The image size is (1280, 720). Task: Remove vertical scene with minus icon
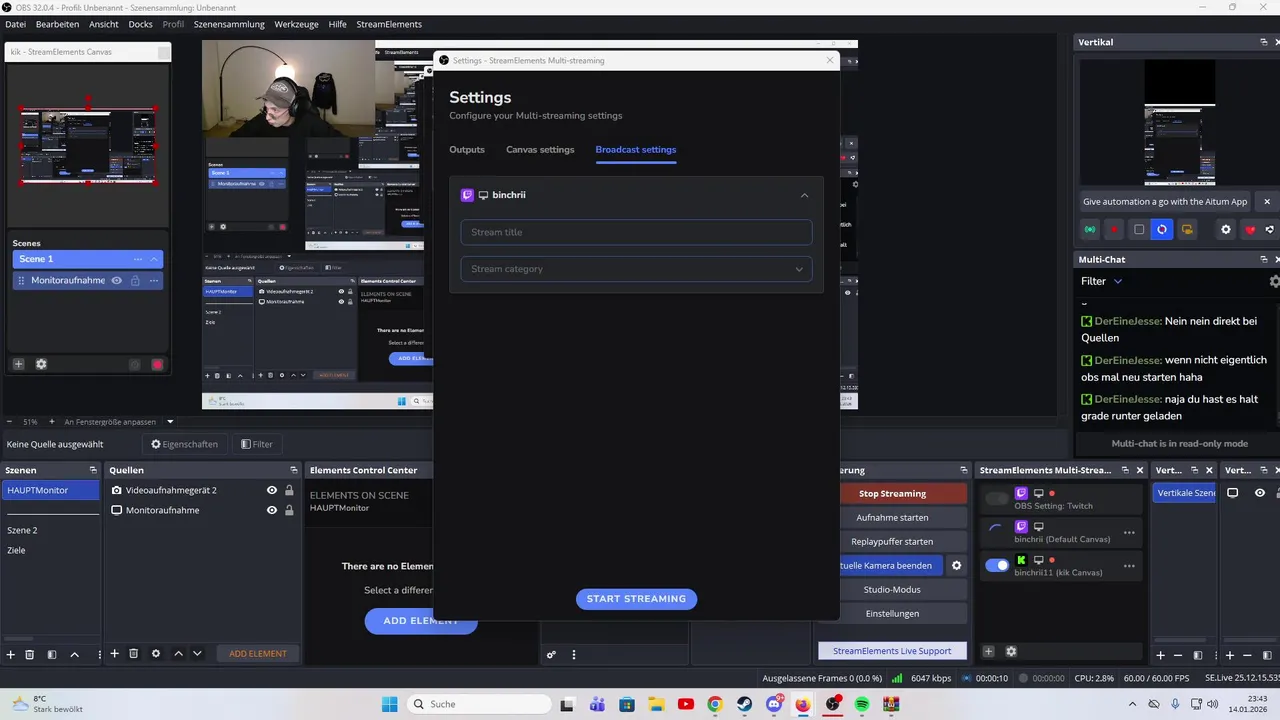[x=1180, y=655]
